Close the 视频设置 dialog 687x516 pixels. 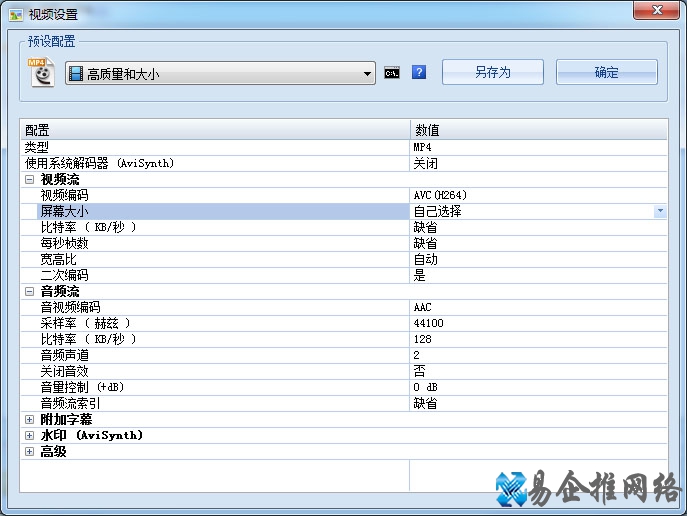[656, 10]
